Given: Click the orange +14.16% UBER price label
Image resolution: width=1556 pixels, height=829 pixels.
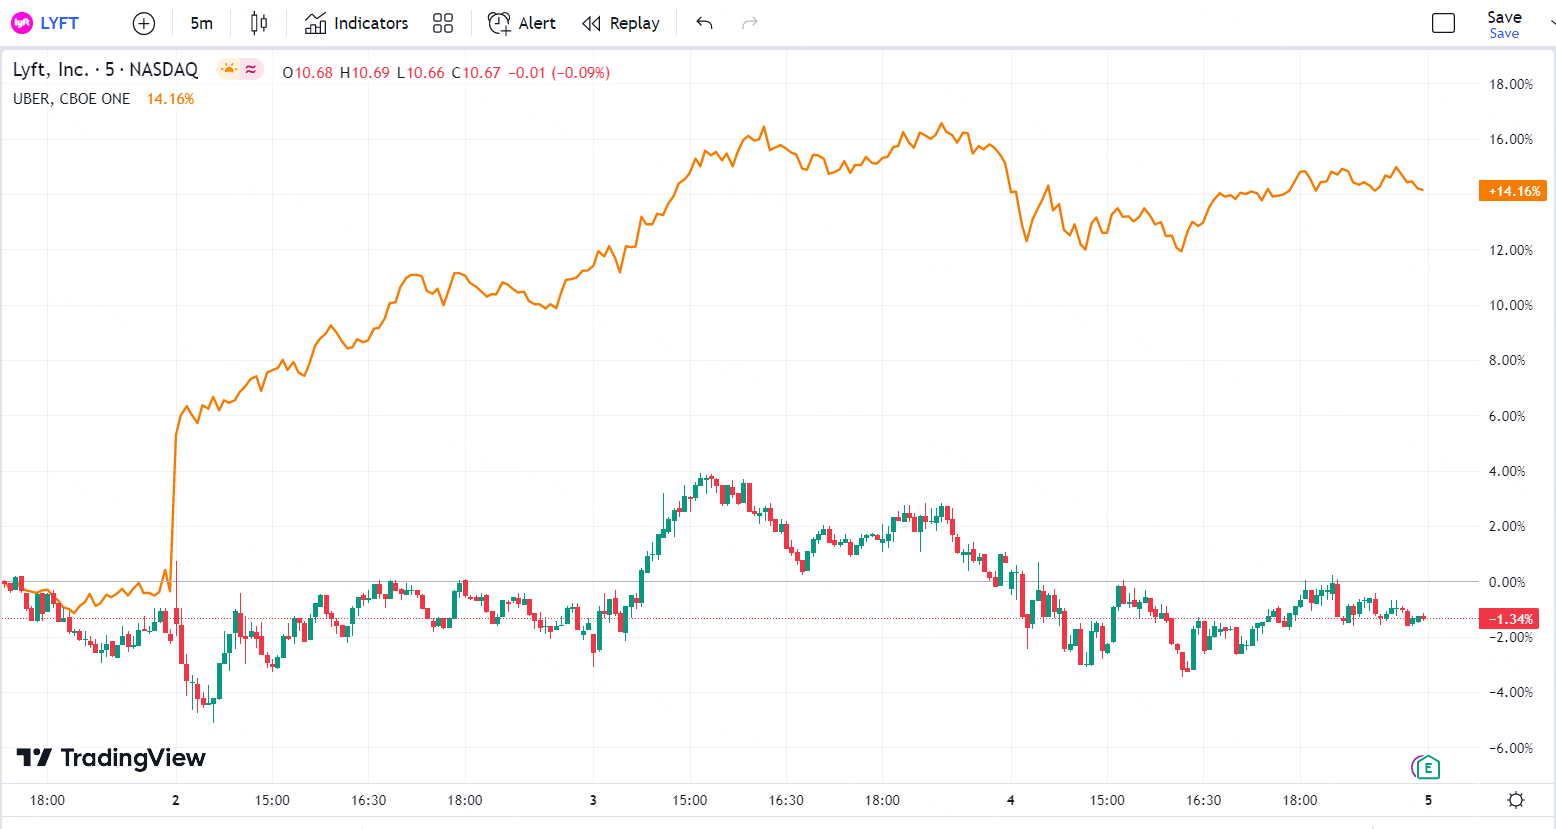Looking at the screenshot, I should (1513, 191).
